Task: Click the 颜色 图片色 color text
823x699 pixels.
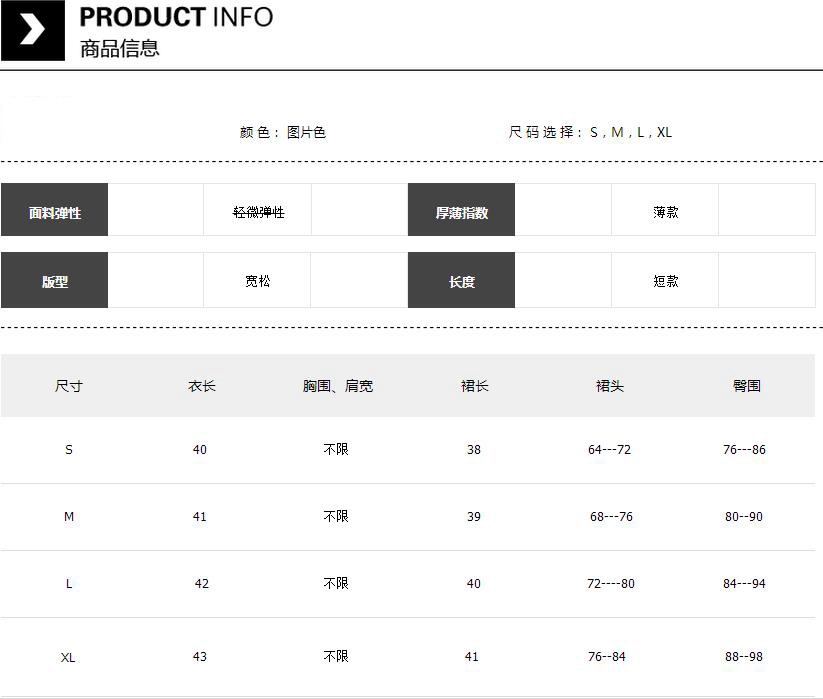Action: click(x=283, y=132)
